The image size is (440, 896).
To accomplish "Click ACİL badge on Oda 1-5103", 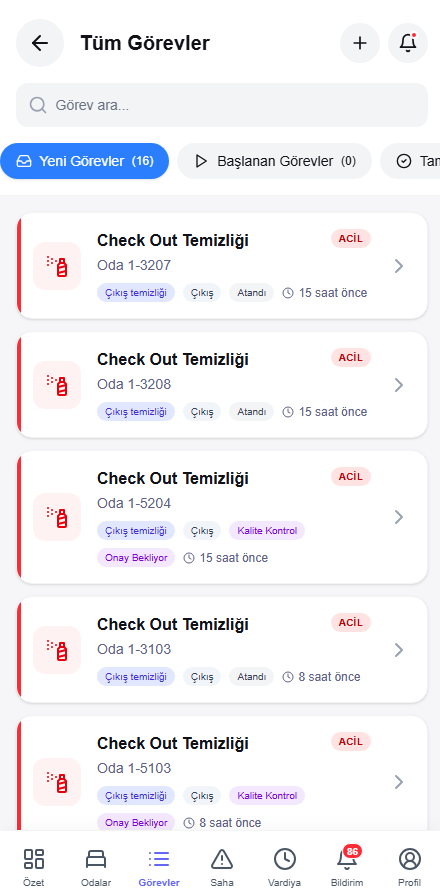I will coord(351,741).
